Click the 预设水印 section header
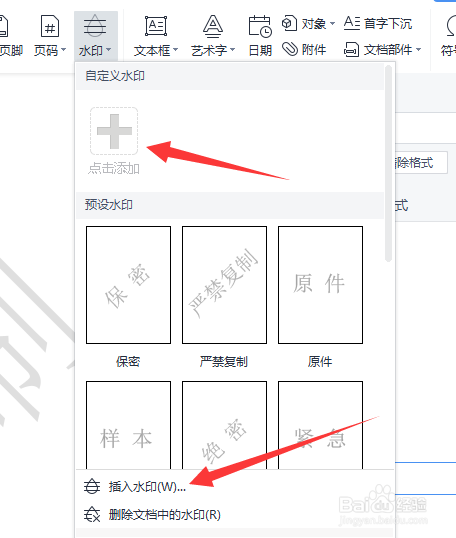The width and height of the screenshot is (456, 538). [x=230, y=205]
